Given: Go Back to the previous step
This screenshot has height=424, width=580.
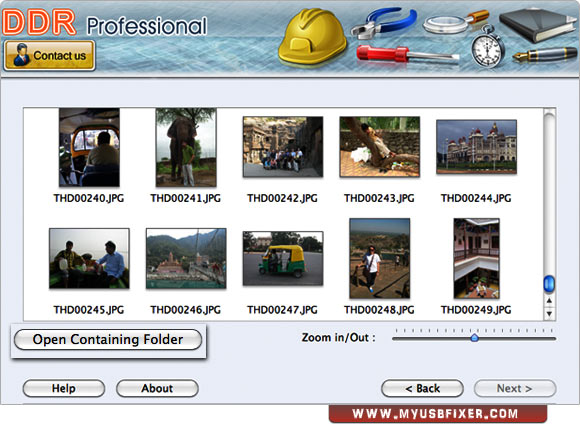Looking at the screenshot, I should 422,388.
